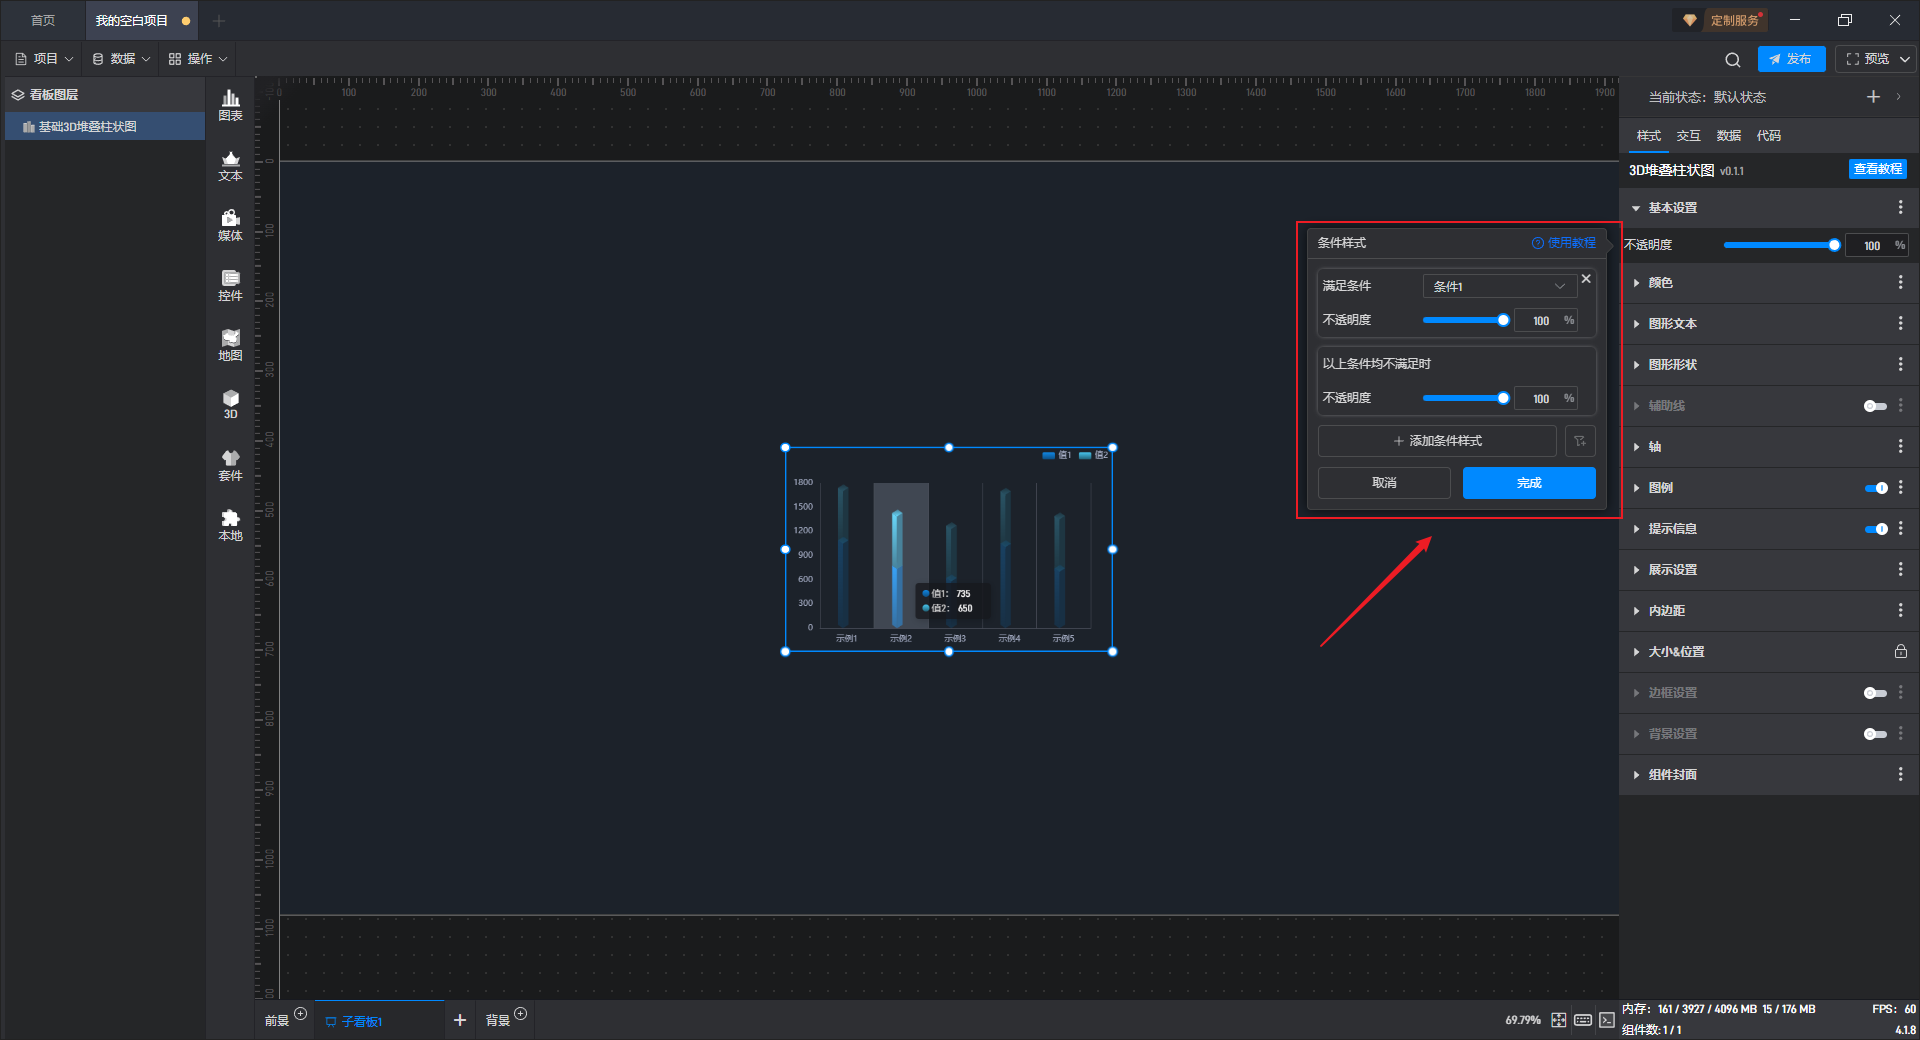Disable the 提示信息 tooltip switch
1920x1040 pixels.
pyautogui.click(x=1875, y=529)
